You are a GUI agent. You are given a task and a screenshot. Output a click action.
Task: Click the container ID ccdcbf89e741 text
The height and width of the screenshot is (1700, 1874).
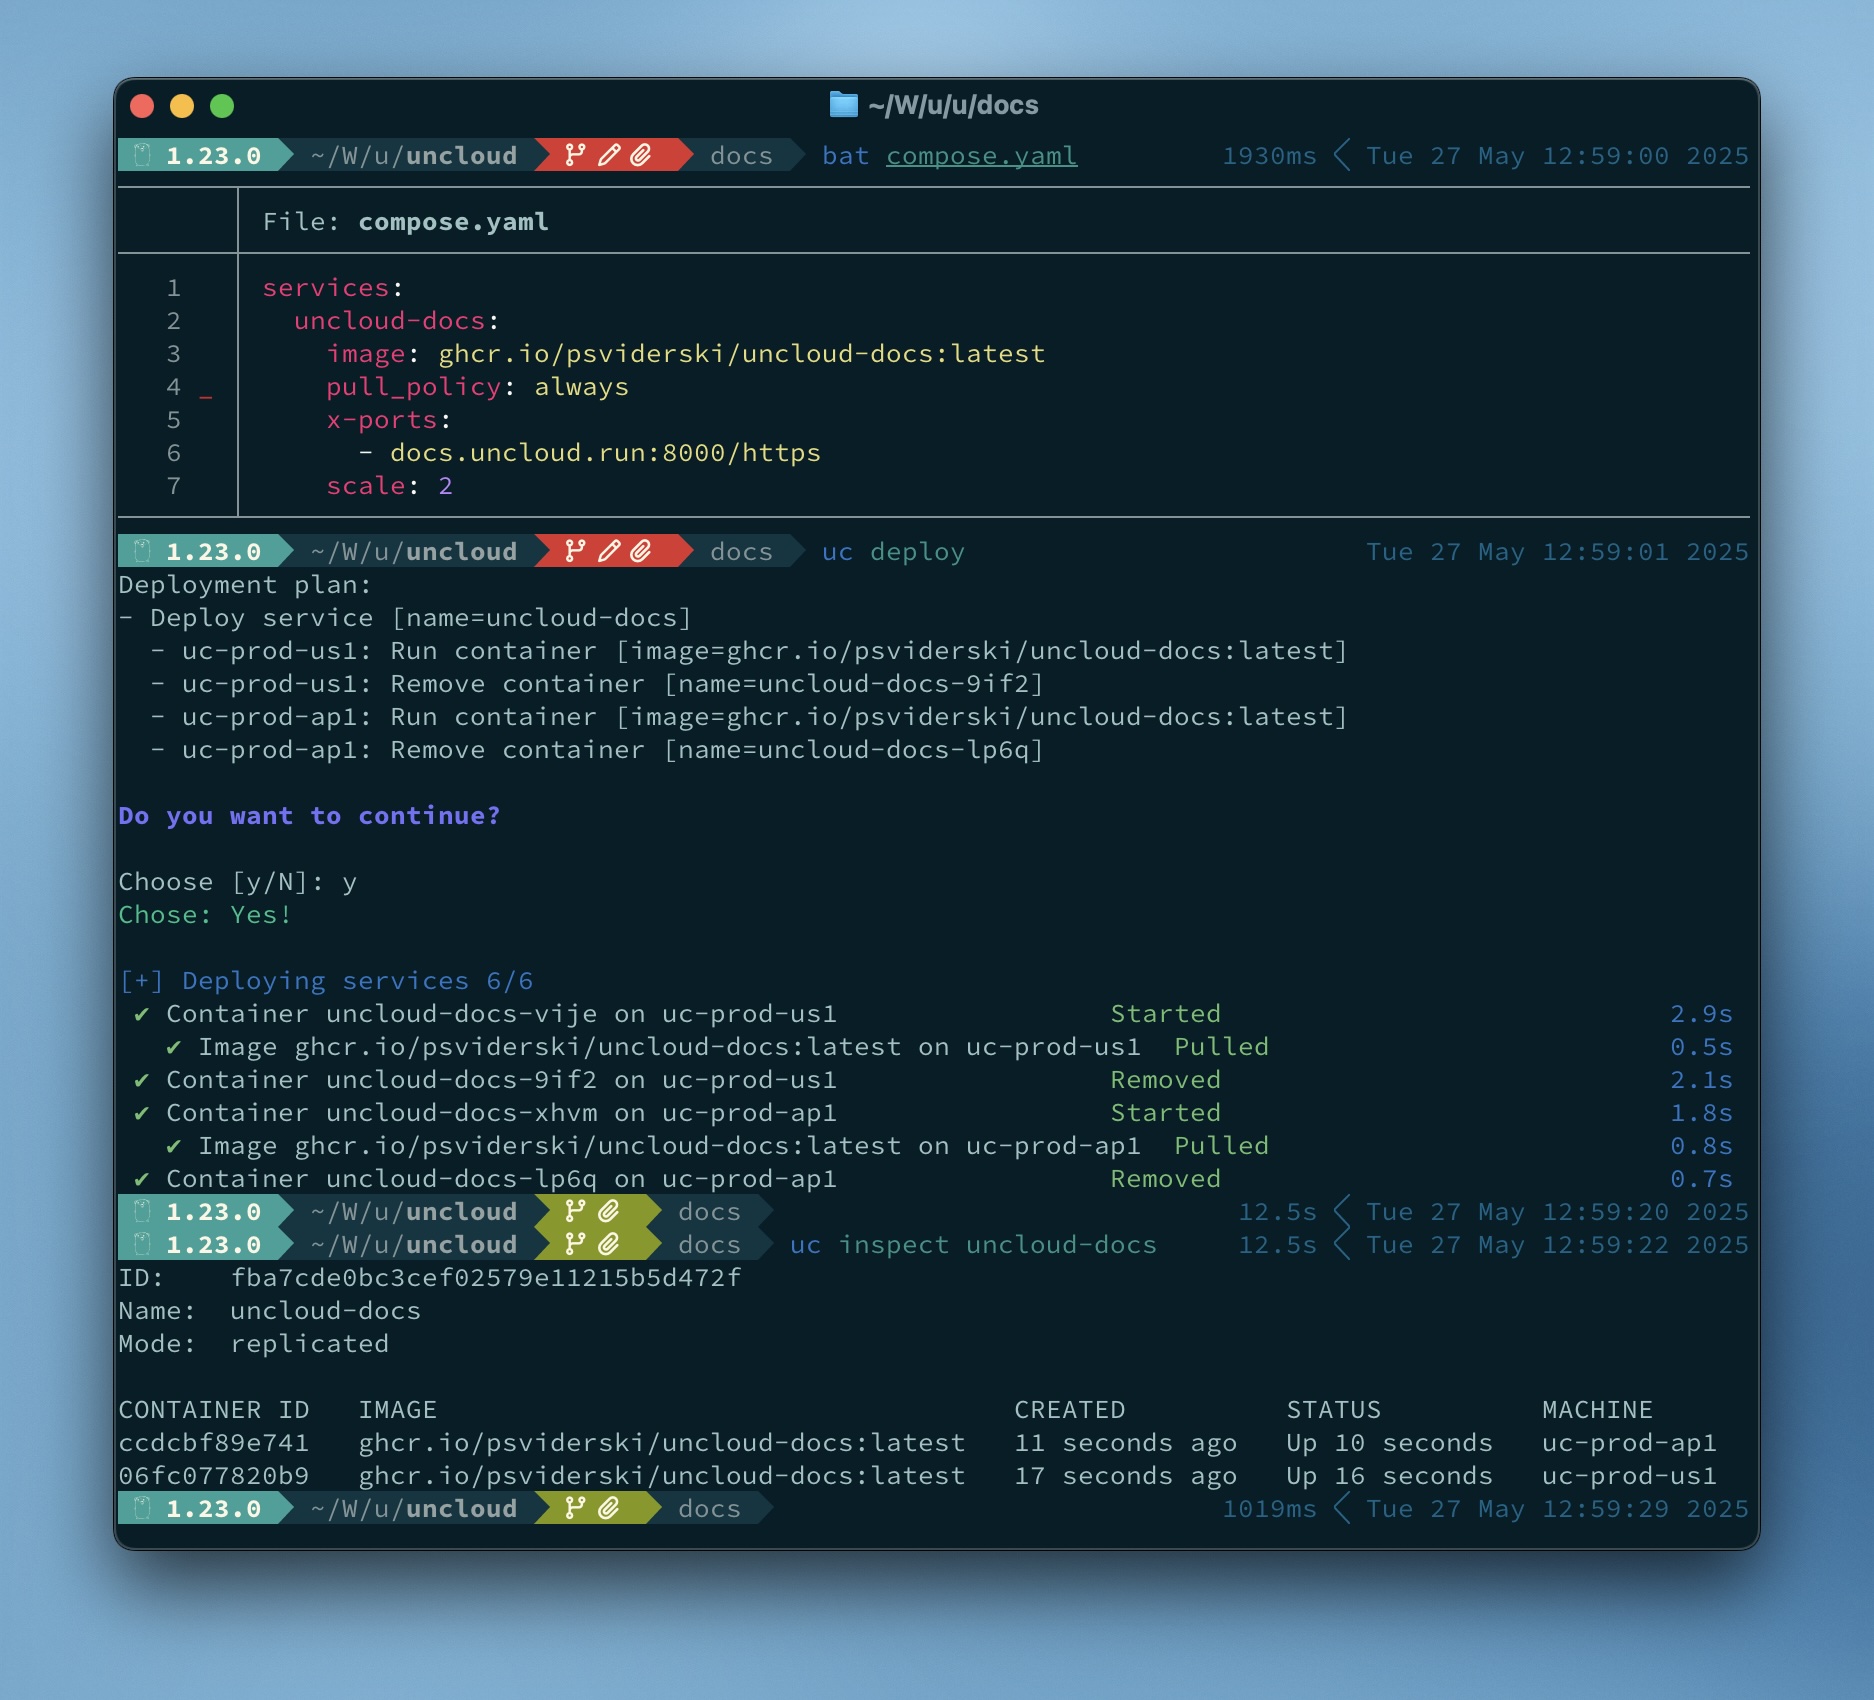215,1442
